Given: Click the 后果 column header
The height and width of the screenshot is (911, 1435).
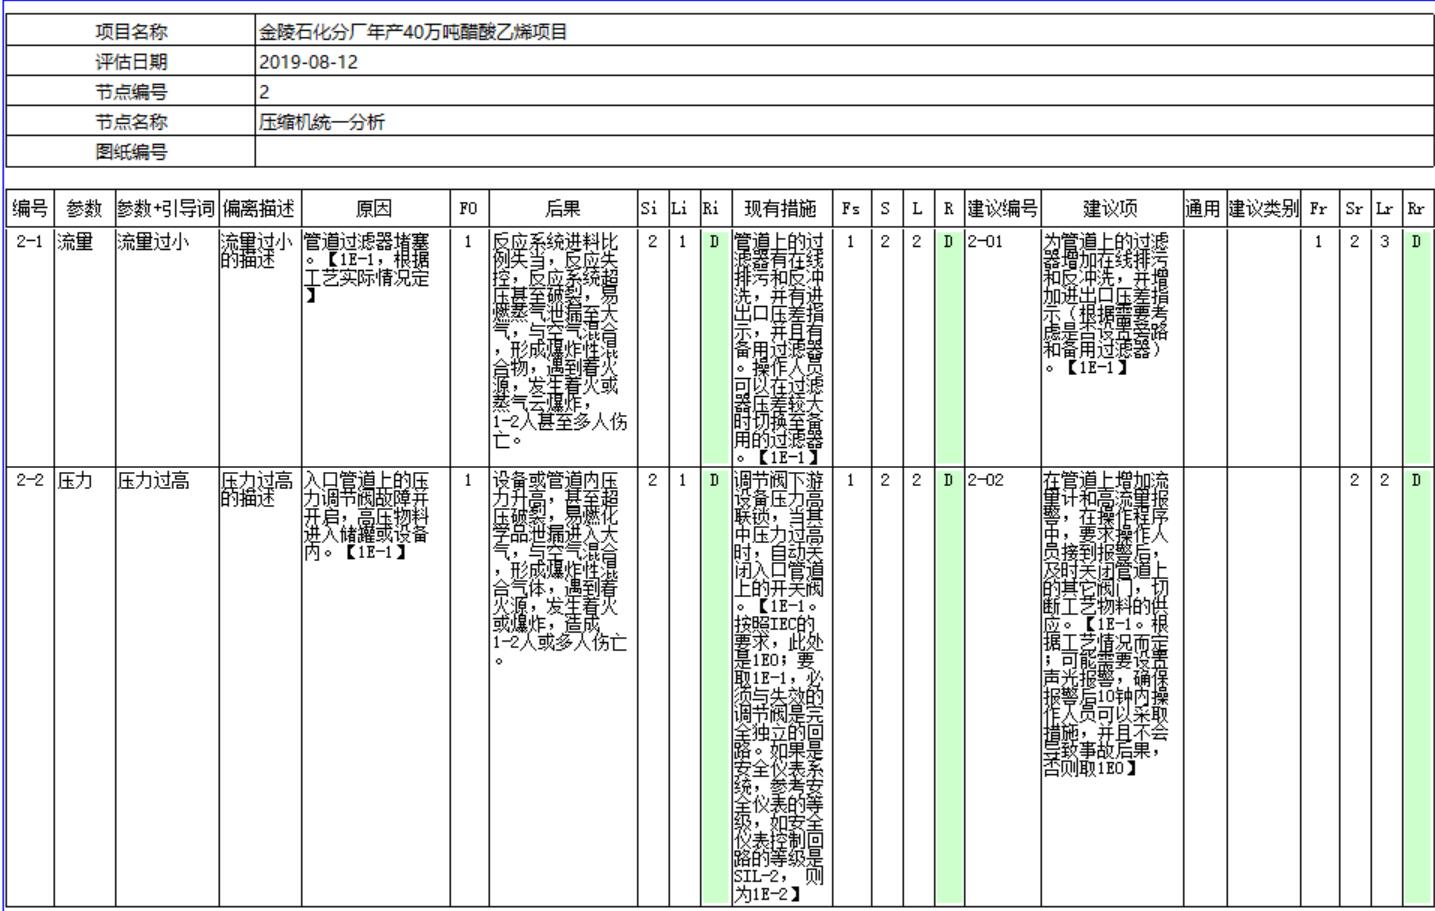Looking at the screenshot, I should click(563, 208).
